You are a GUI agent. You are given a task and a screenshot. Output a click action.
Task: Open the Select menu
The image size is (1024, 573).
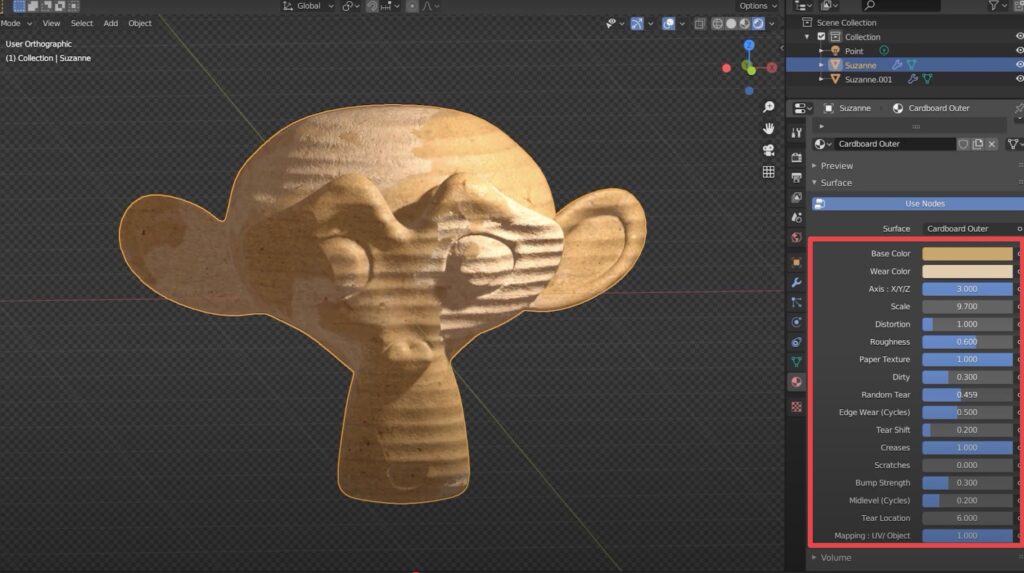coord(82,24)
